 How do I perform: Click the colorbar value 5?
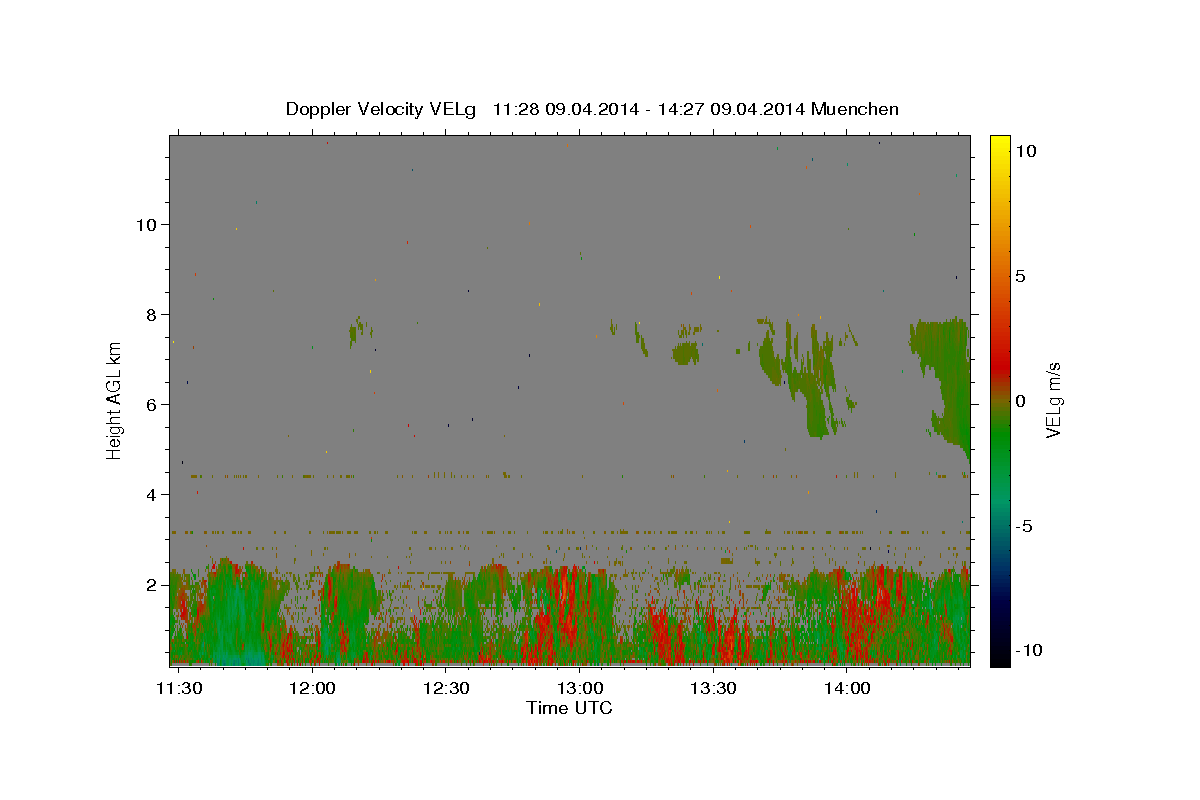click(1020, 276)
